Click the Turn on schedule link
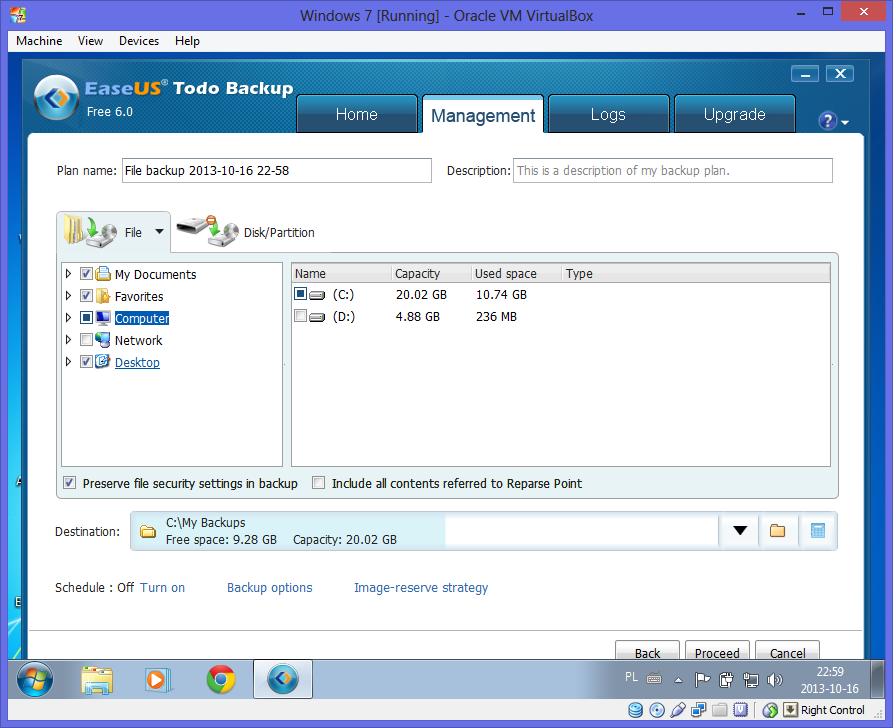The height and width of the screenshot is (728, 893). point(162,587)
